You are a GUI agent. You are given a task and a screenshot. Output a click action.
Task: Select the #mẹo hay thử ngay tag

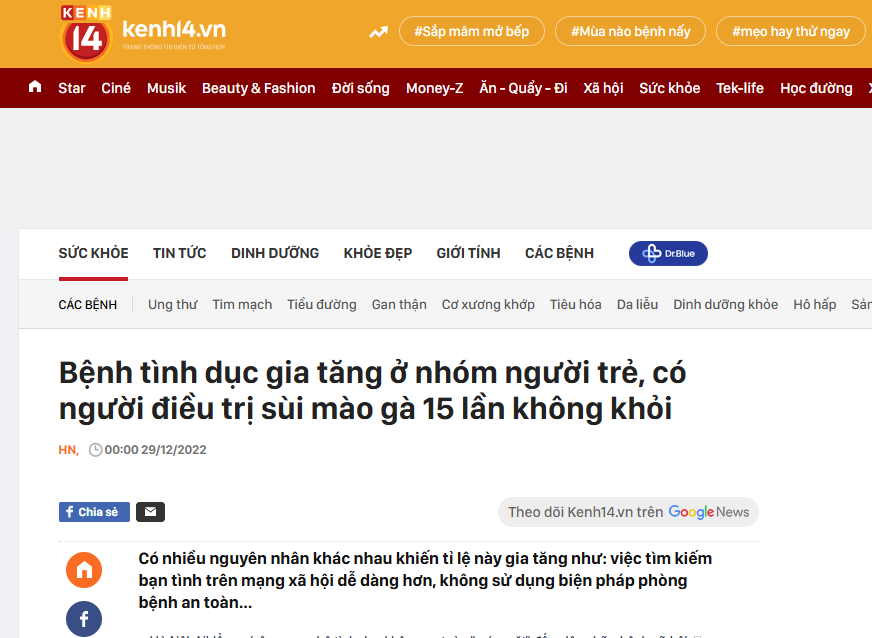(x=790, y=31)
